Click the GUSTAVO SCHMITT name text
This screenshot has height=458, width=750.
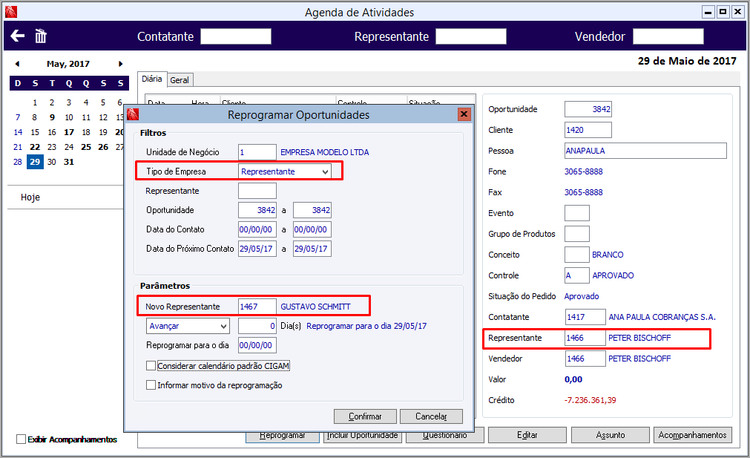[315, 306]
